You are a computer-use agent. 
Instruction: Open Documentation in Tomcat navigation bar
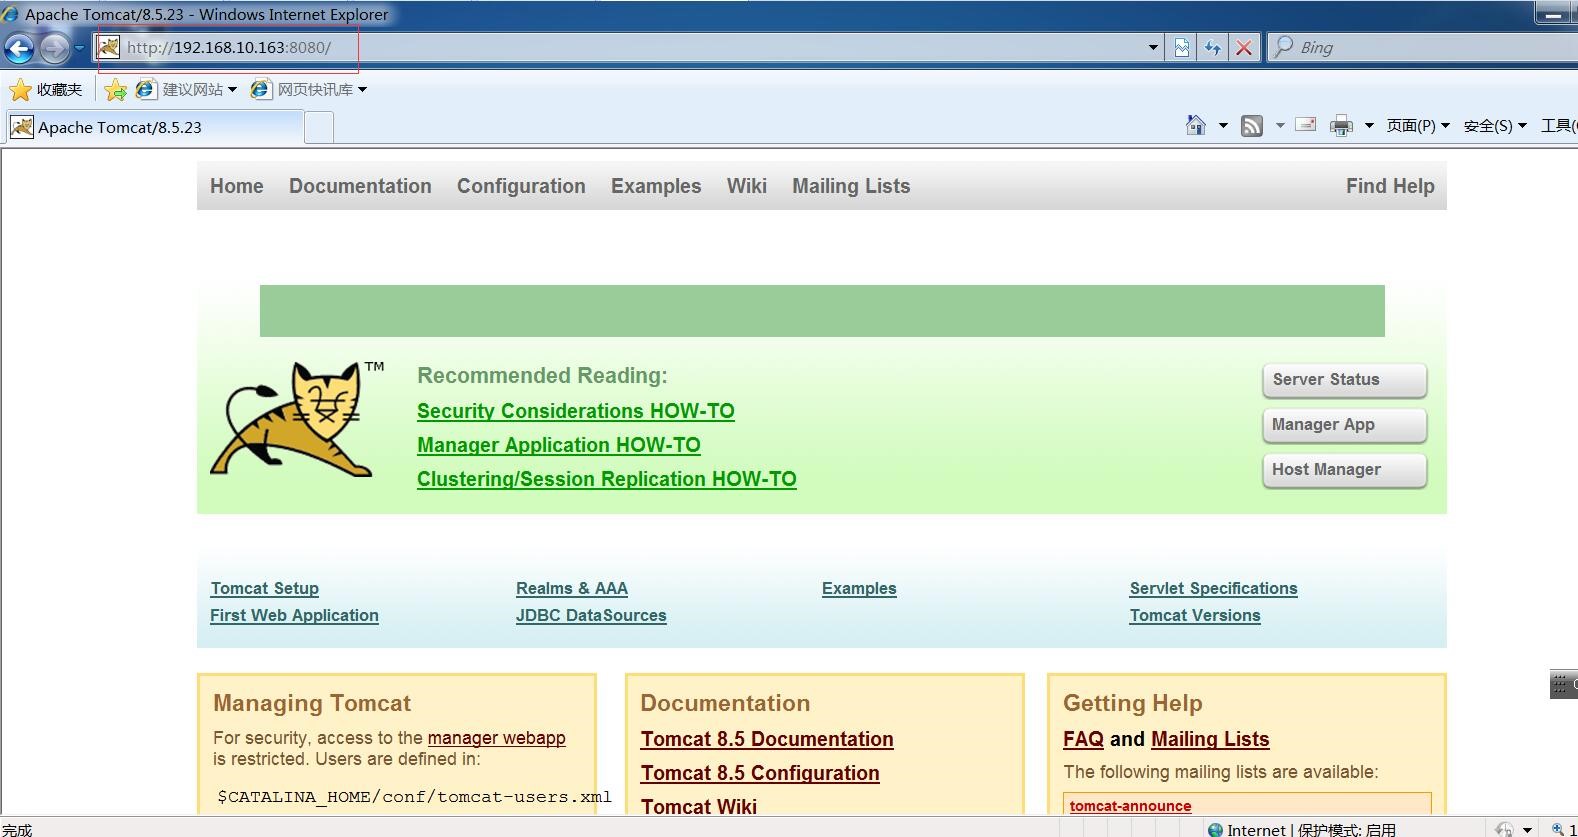coord(360,186)
